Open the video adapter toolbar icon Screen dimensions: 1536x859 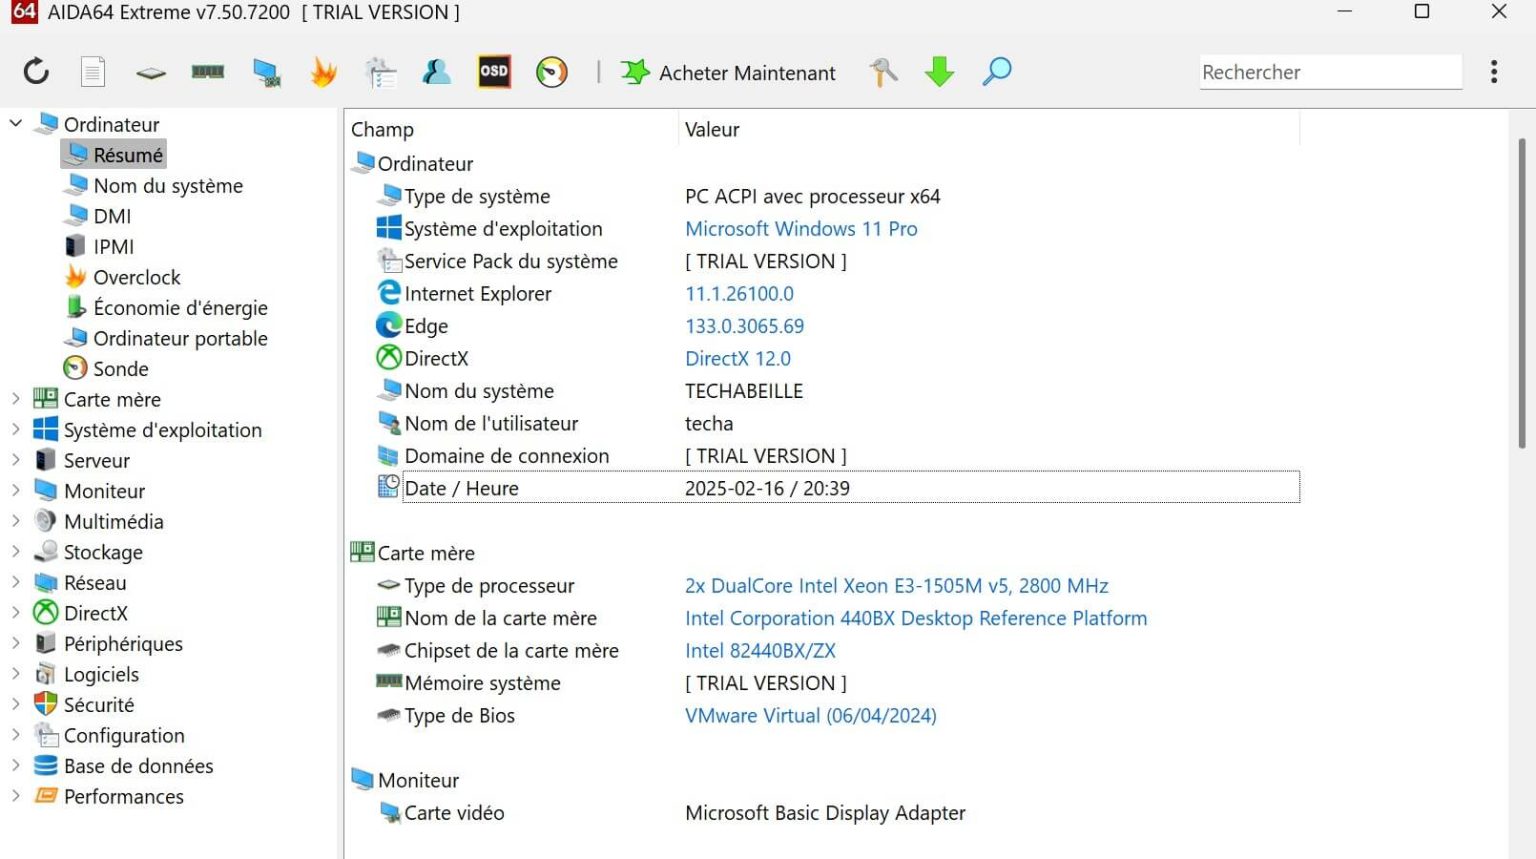click(265, 71)
